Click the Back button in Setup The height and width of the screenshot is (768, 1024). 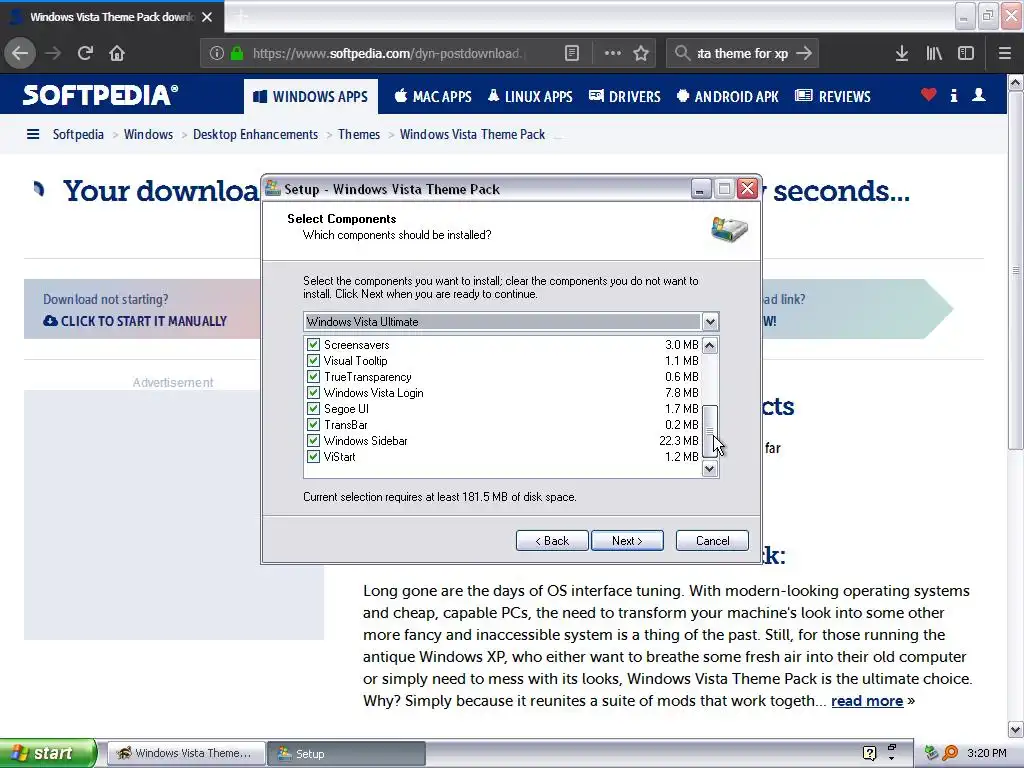pyautogui.click(x=552, y=541)
